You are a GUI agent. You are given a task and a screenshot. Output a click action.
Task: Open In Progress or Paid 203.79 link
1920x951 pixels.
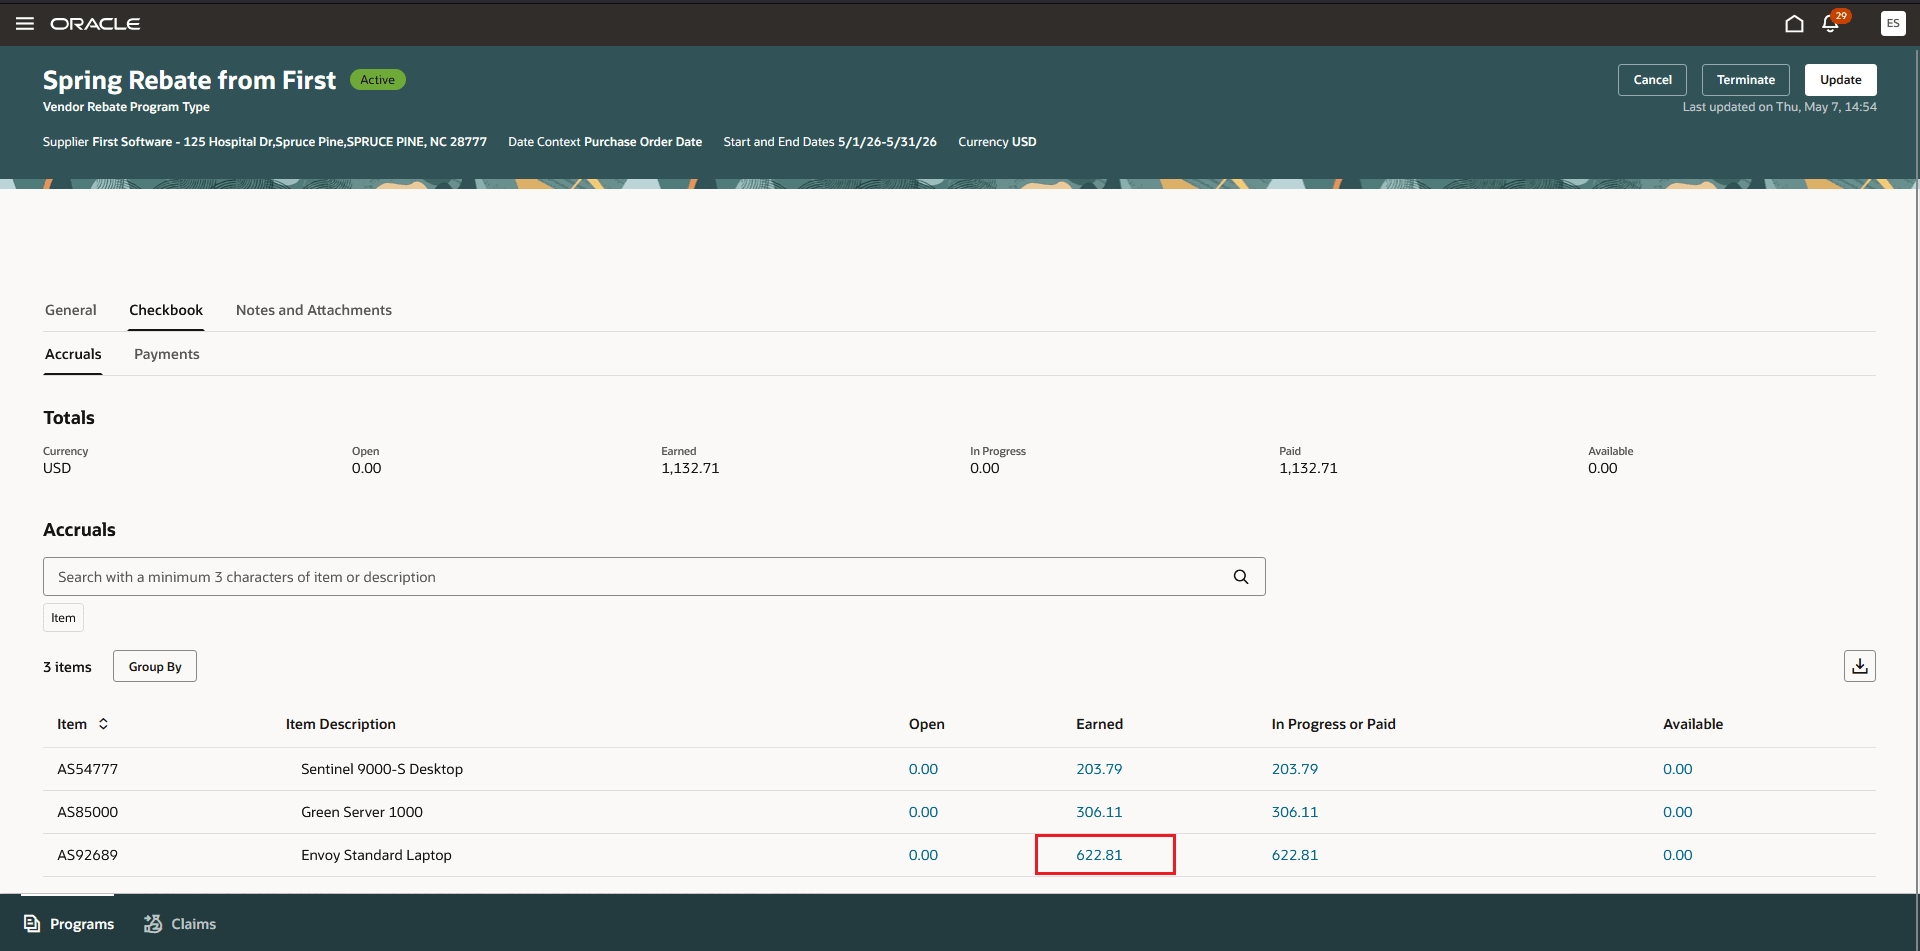(x=1295, y=769)
